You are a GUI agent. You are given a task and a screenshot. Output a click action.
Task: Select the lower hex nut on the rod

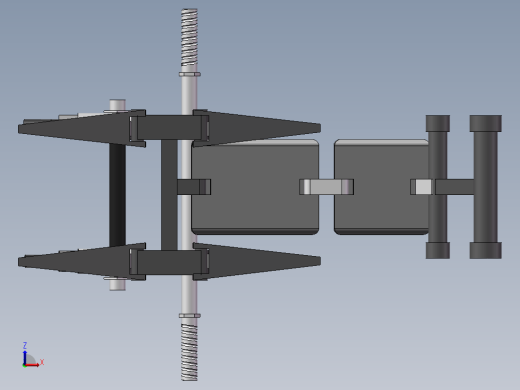pyautogui.click(x=190, y=315)
